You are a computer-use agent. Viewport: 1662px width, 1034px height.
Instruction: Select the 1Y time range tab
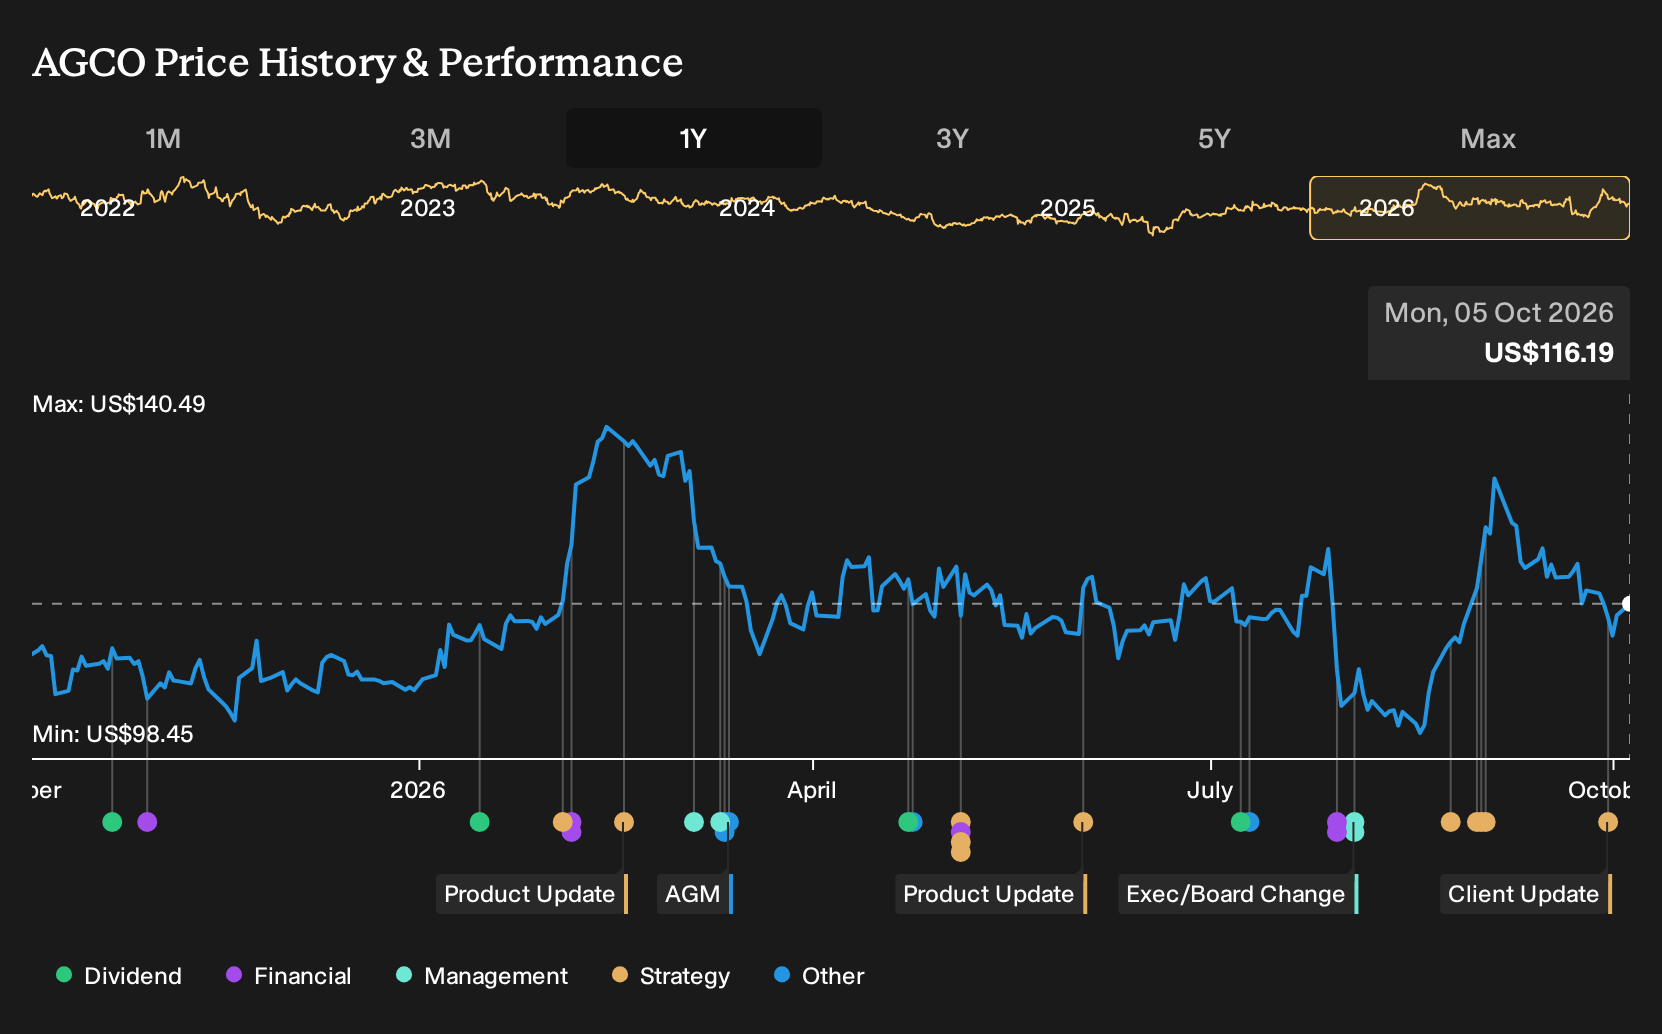(693, 138)
